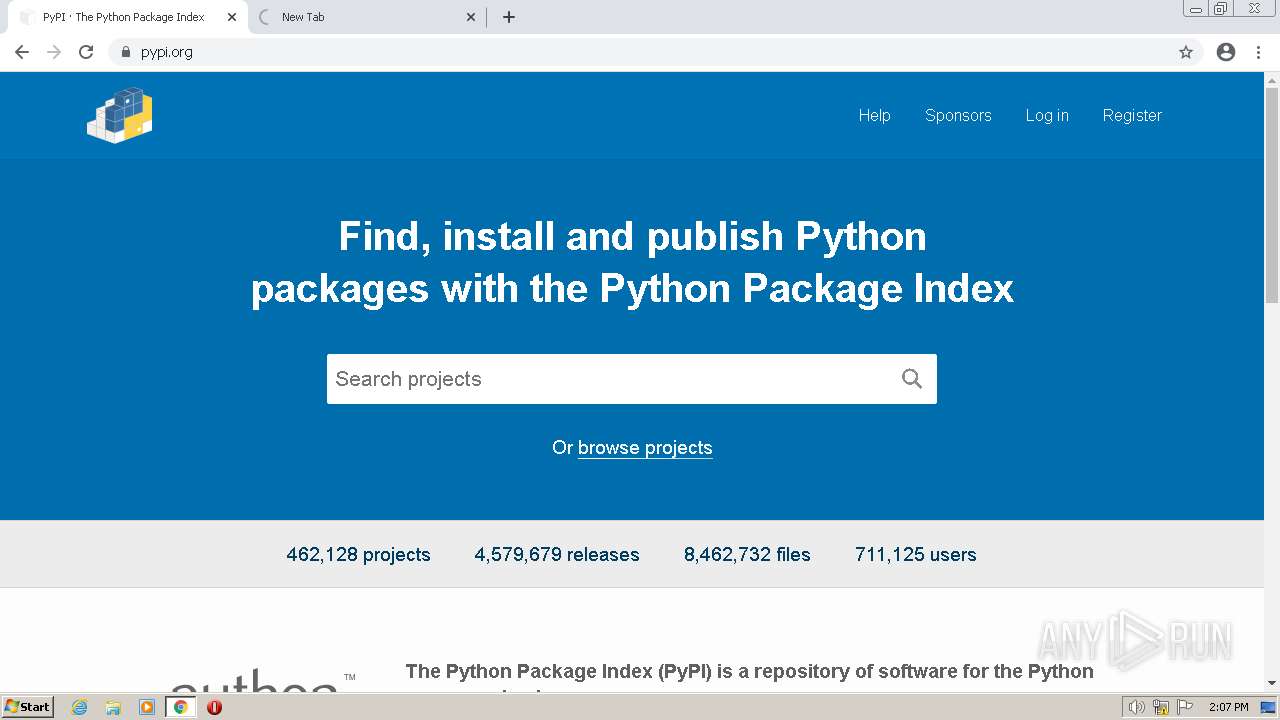Click the network tray icon
The height and width of the screenshot is (720, 1280).
pos(1161,707)
